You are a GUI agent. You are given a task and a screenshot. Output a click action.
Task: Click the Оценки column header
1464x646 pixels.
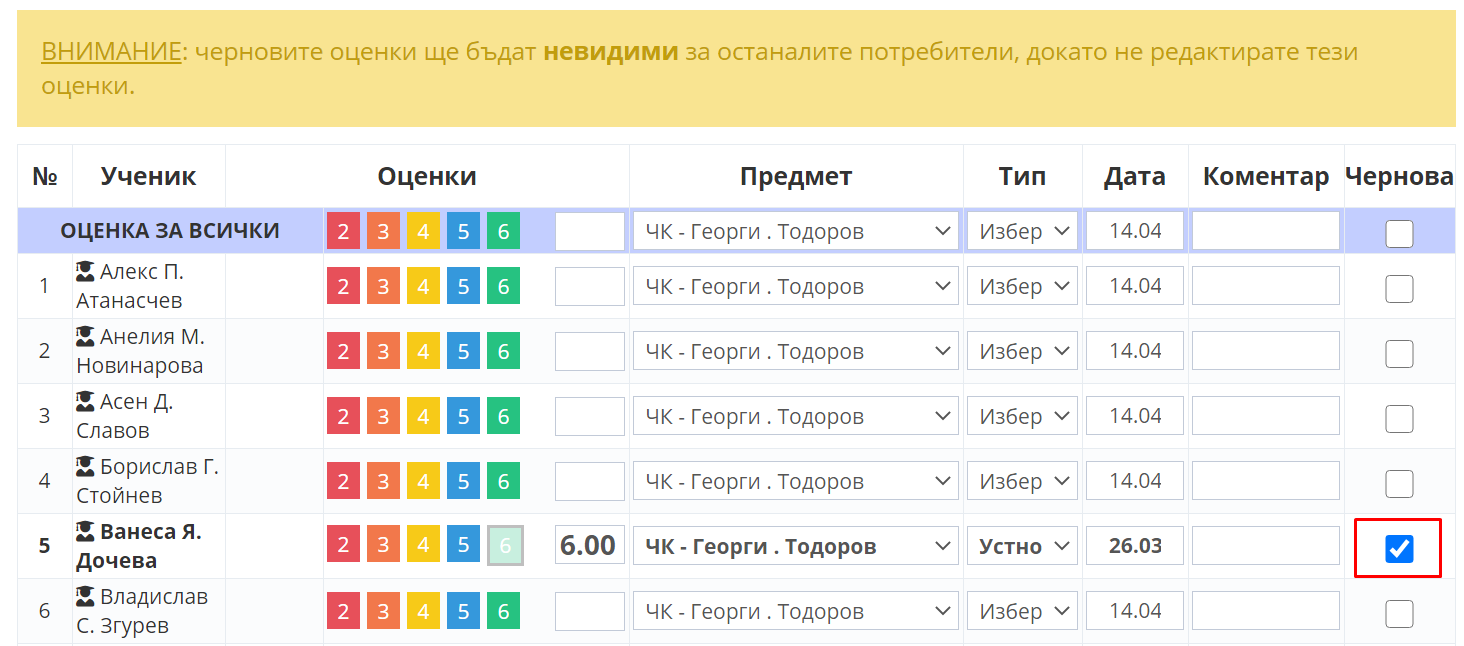[427, 177]
